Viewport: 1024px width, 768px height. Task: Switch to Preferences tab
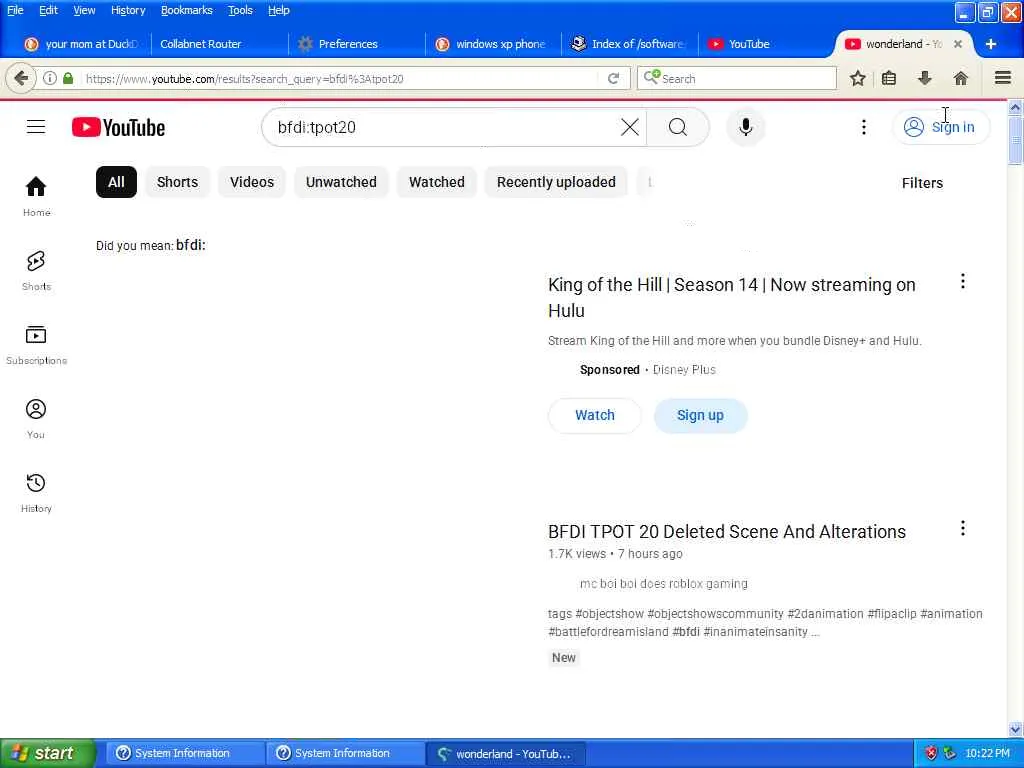coord(355,44)
